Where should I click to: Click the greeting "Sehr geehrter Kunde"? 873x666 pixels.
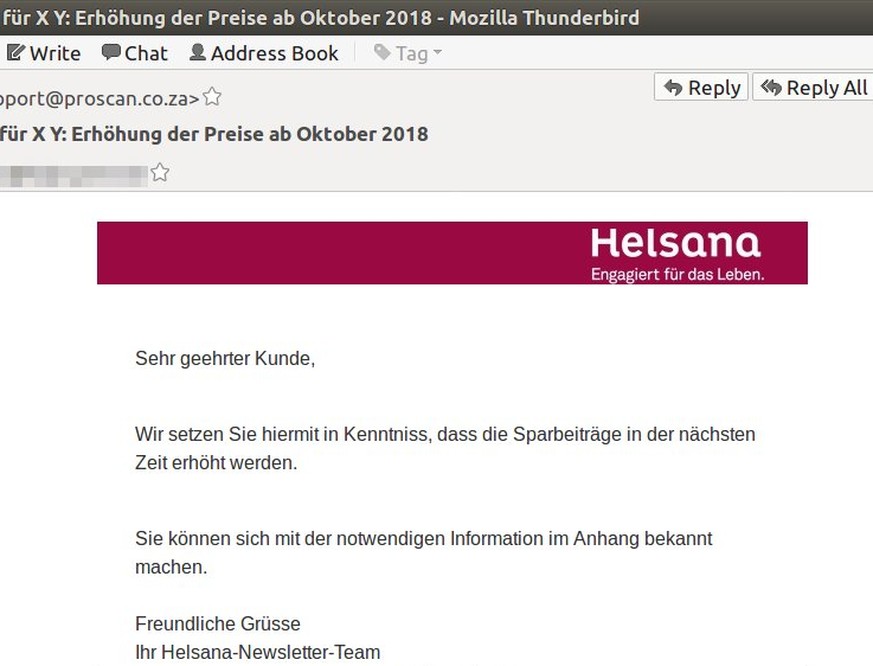point(225,358)
